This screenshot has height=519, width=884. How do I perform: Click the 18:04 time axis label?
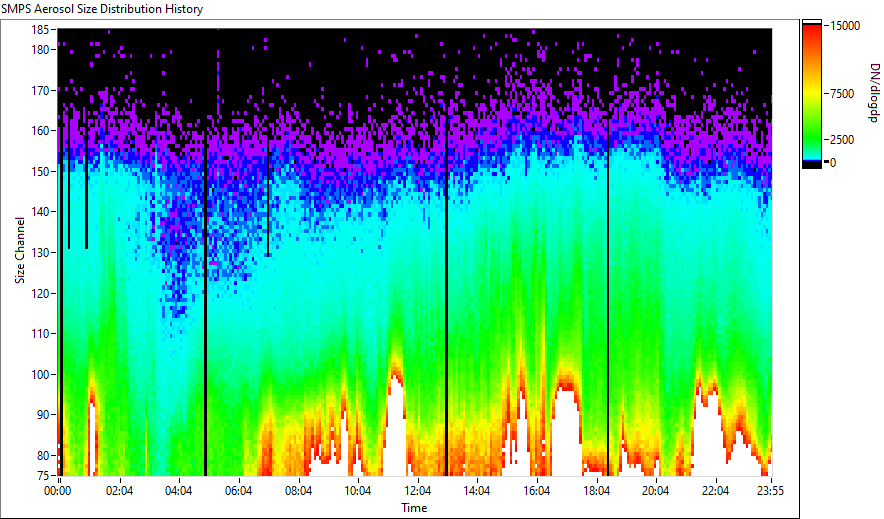click(596, 491)
